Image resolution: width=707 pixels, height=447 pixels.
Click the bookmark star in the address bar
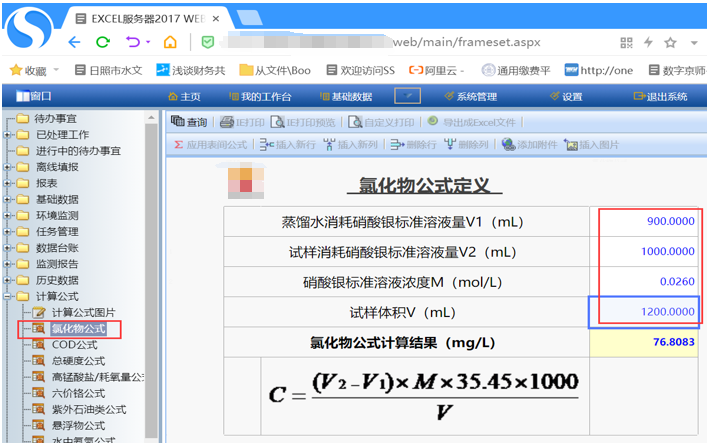click(x=670, y=42)
